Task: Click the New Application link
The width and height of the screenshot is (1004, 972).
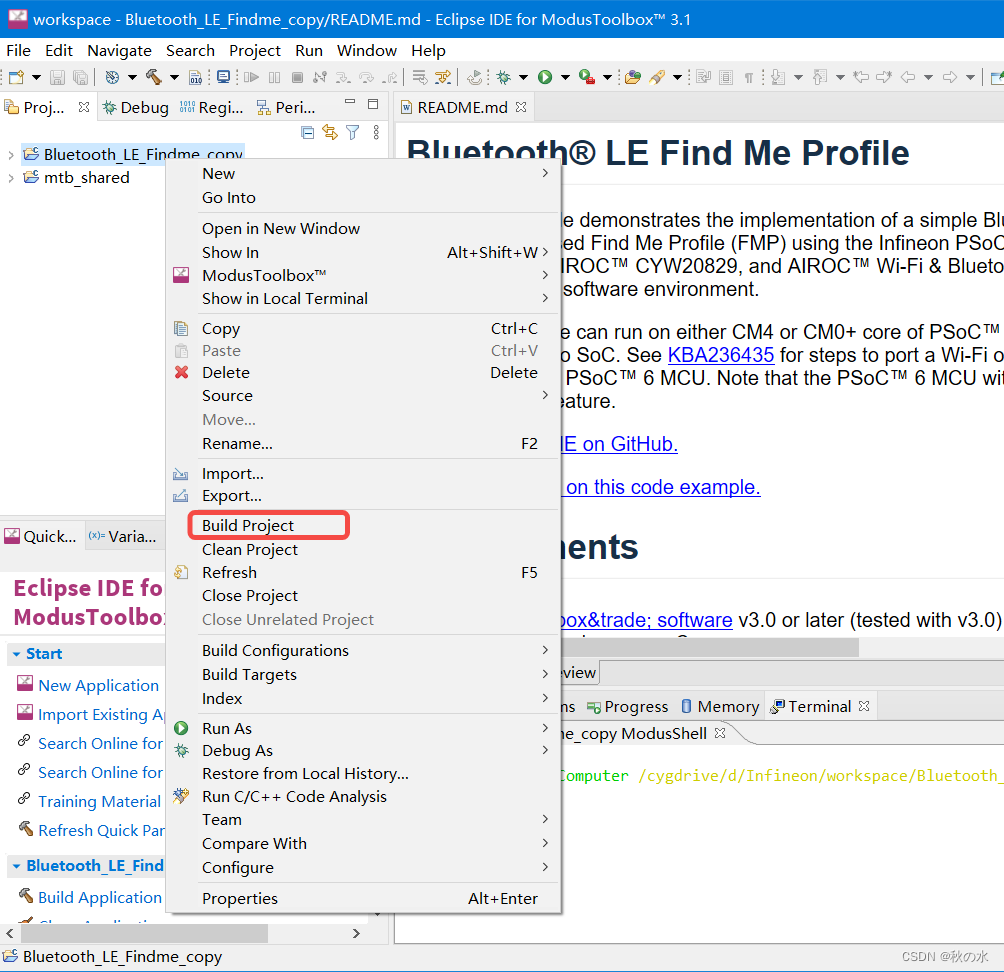Action: pyautogui.click(x=99, y=686)
